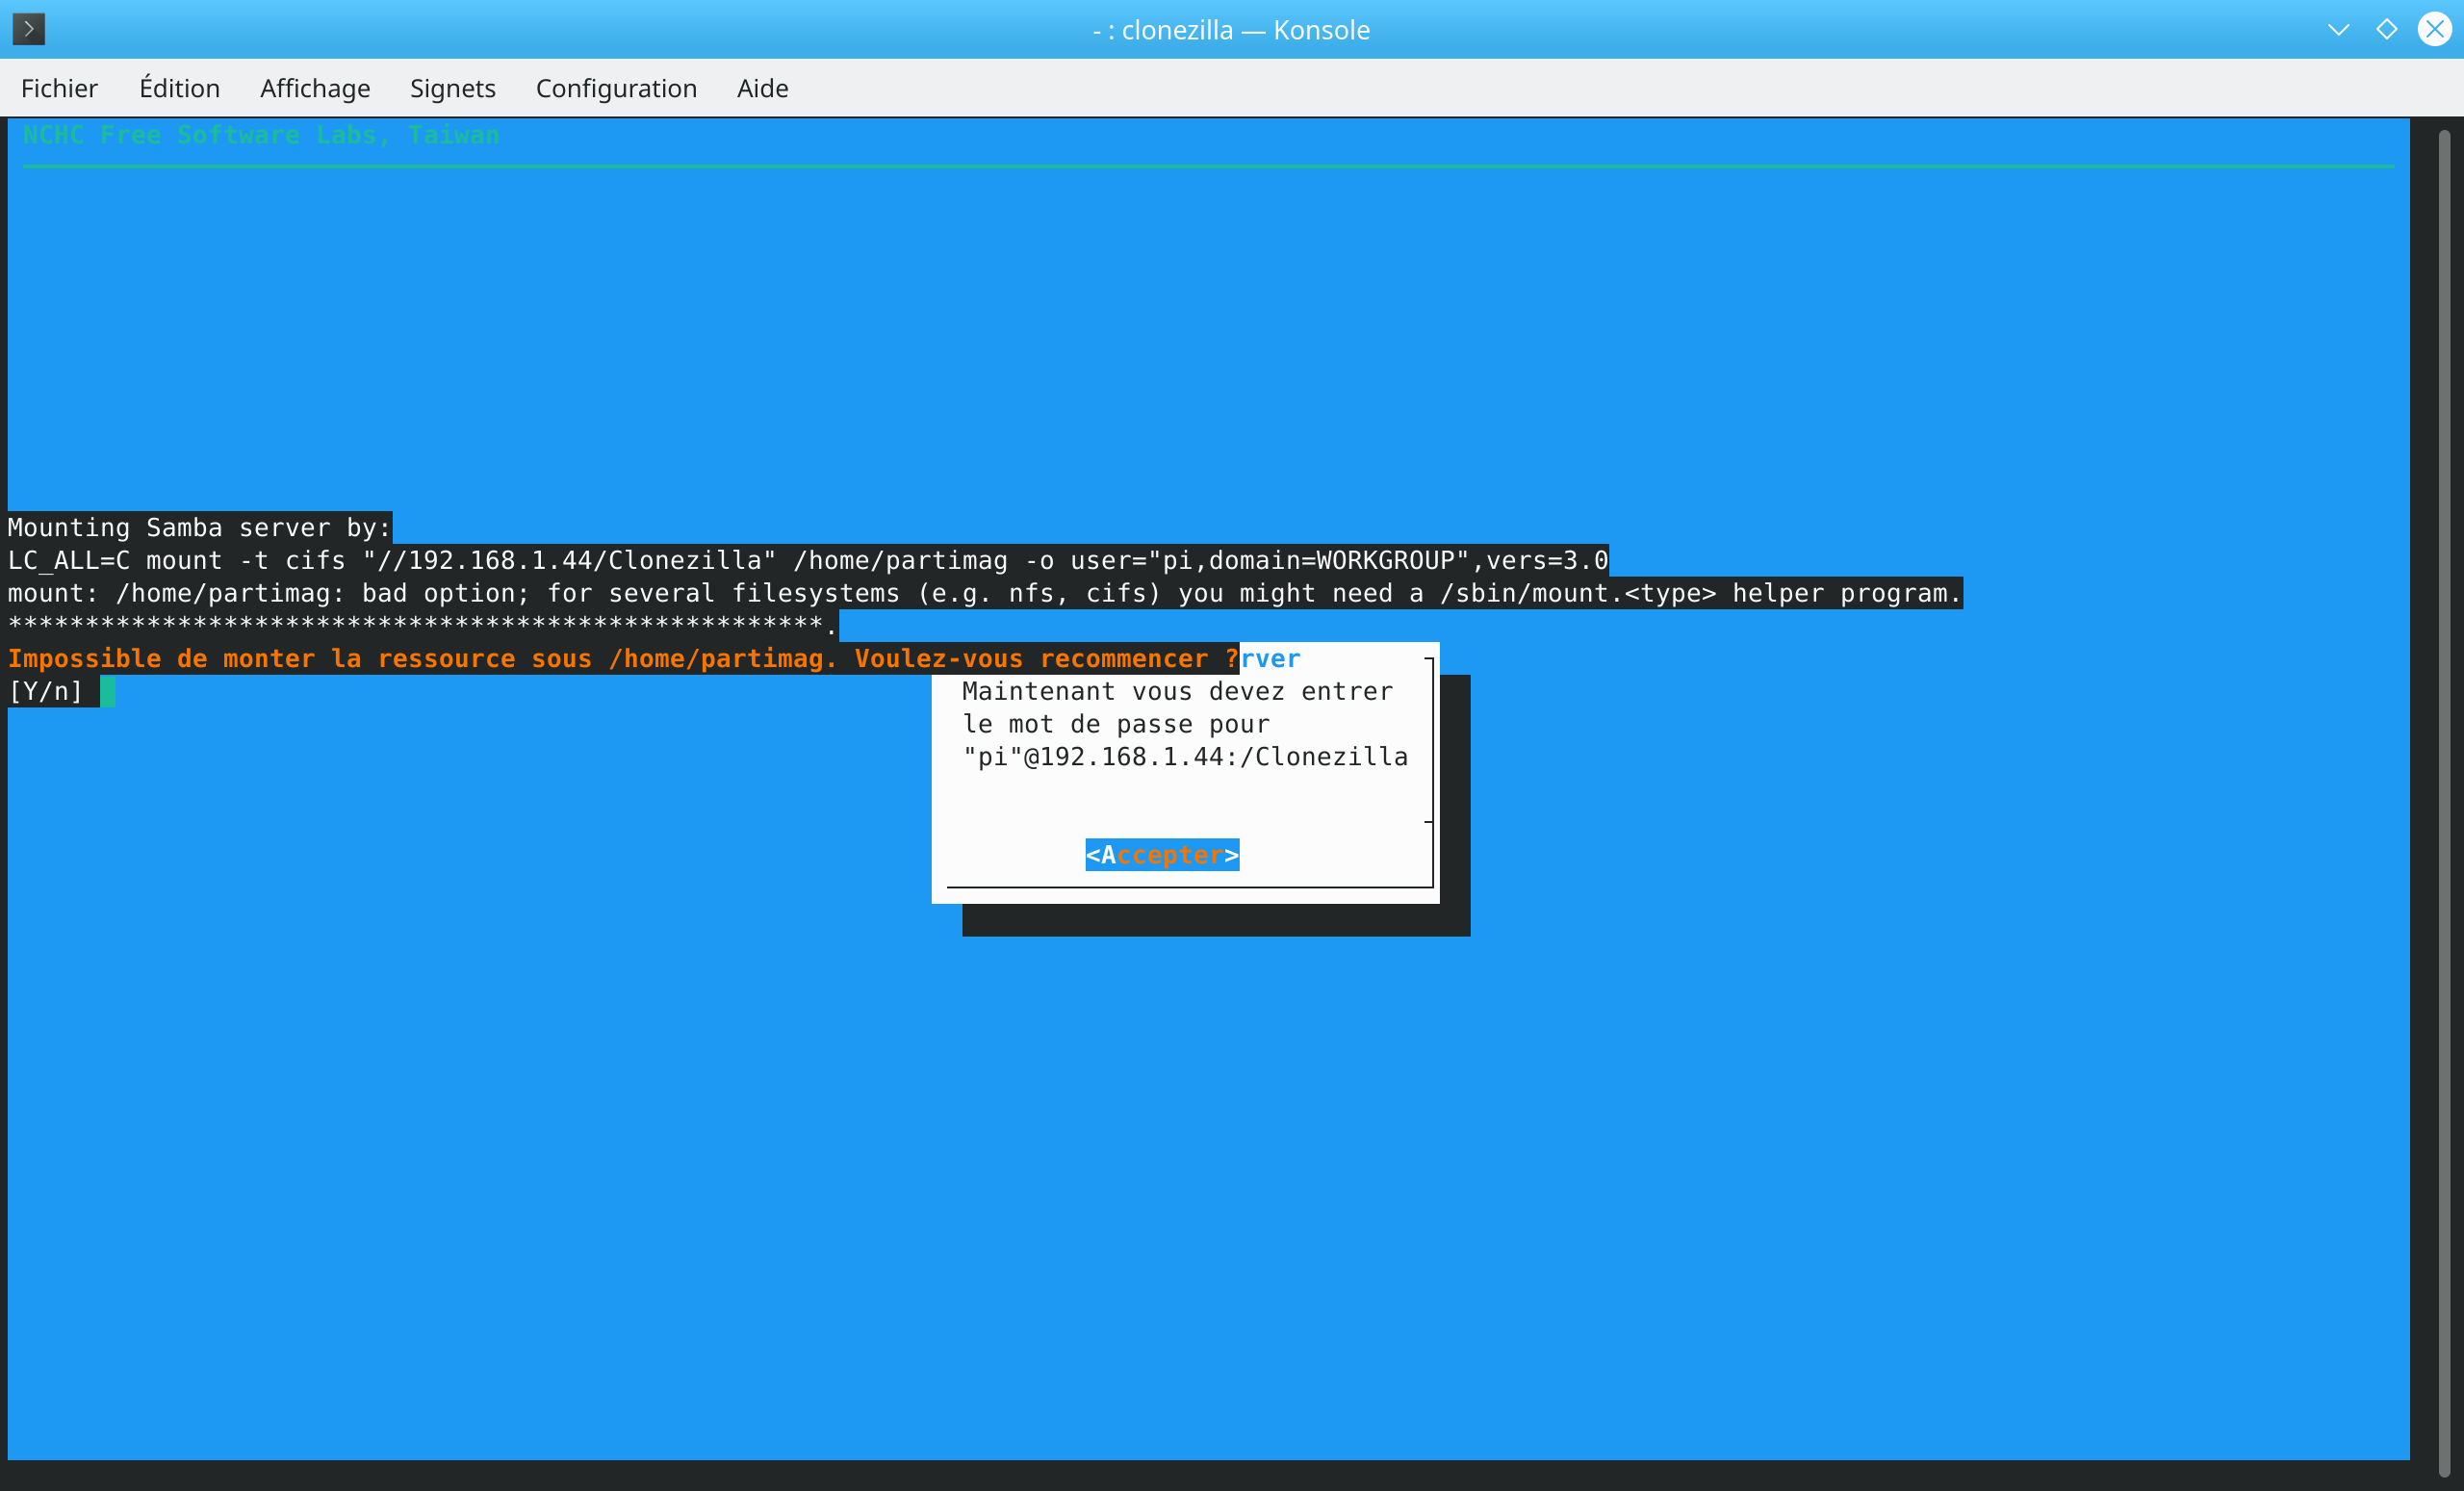Open the Configuration menu

616,88
